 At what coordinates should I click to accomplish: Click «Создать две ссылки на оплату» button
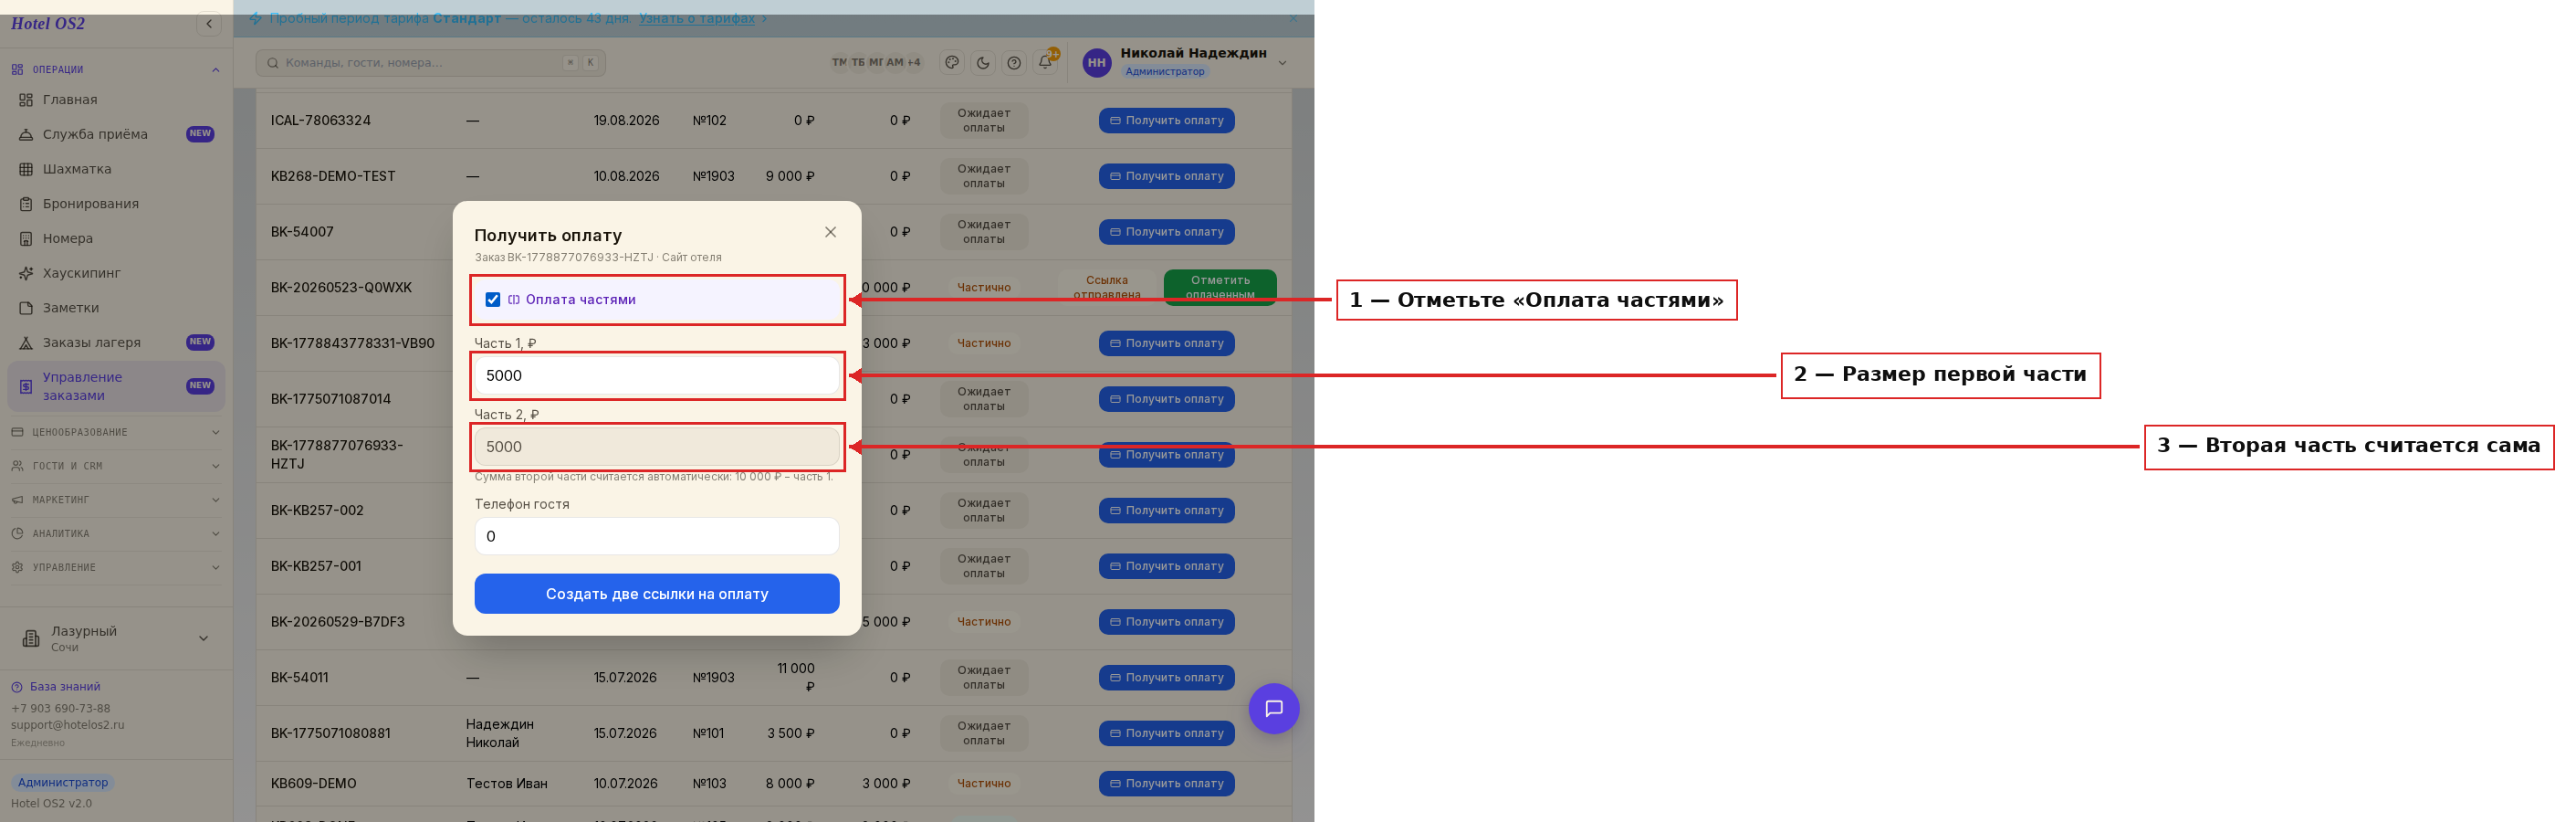pyautogui.click(x=656, y=594)
